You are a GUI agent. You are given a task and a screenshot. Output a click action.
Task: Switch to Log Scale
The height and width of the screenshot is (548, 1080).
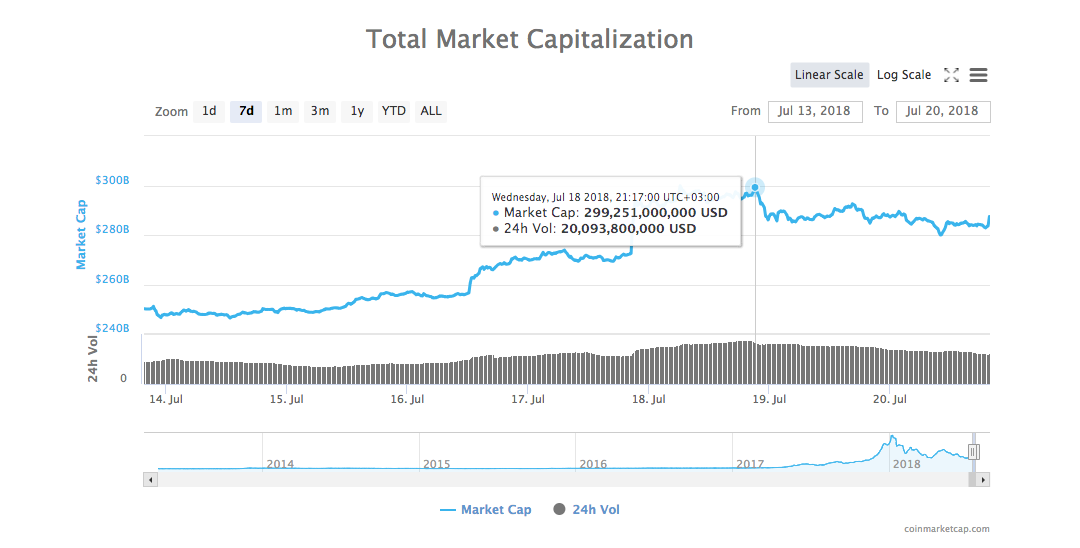click(904, 75)
